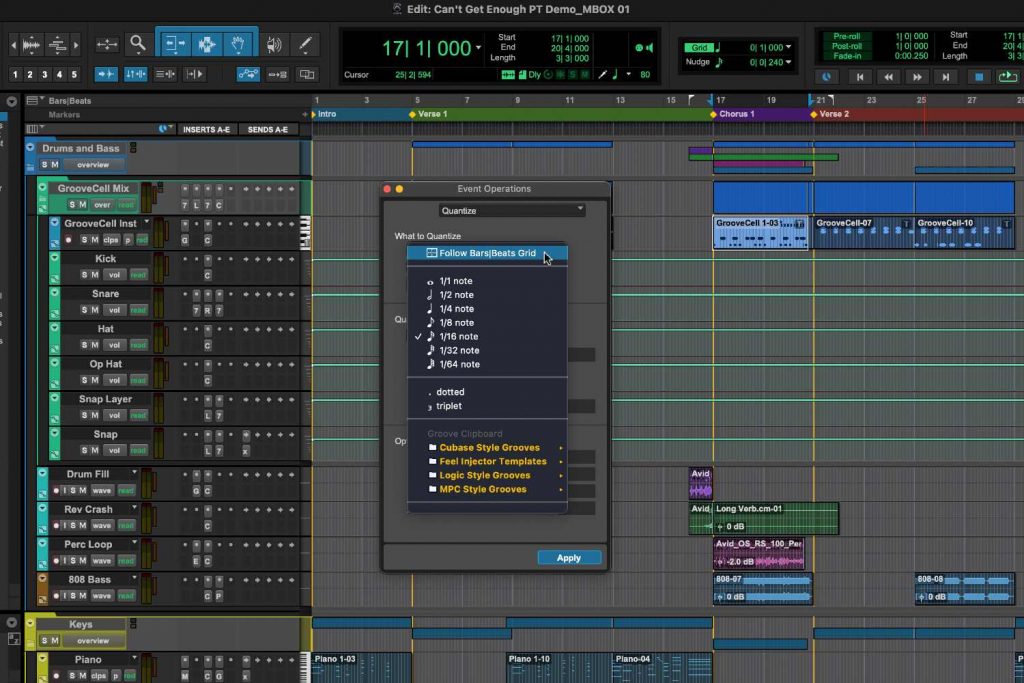Recall zoom preset 3
The image size is (1024, 683).
click(44, 74)
